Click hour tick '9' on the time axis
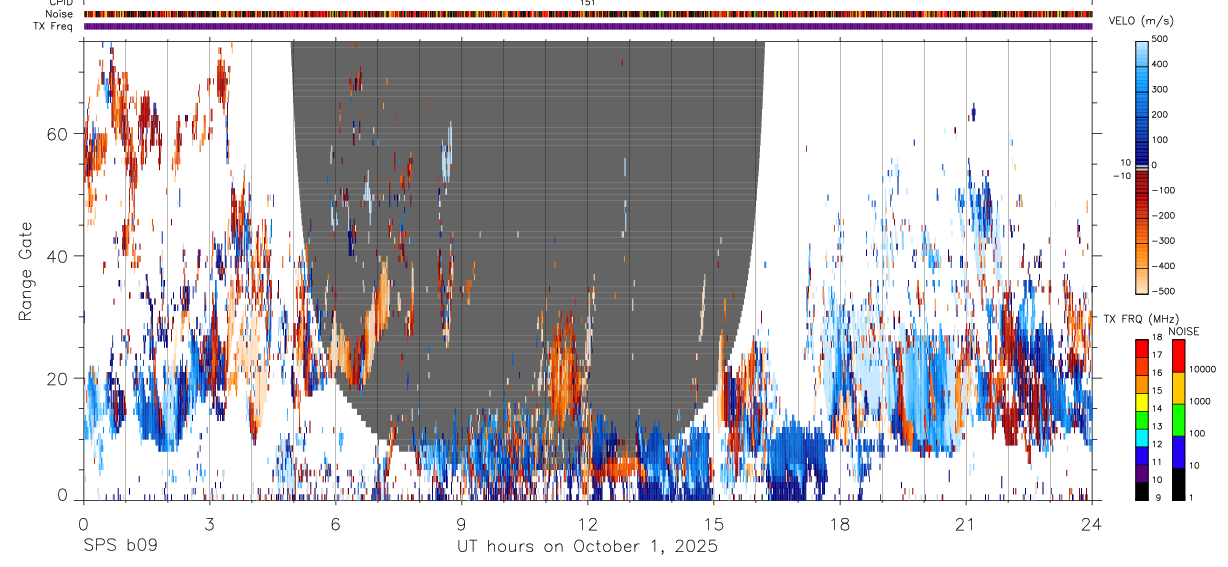The width and height of the screenshot is (1228, 567). coord(462,523)
